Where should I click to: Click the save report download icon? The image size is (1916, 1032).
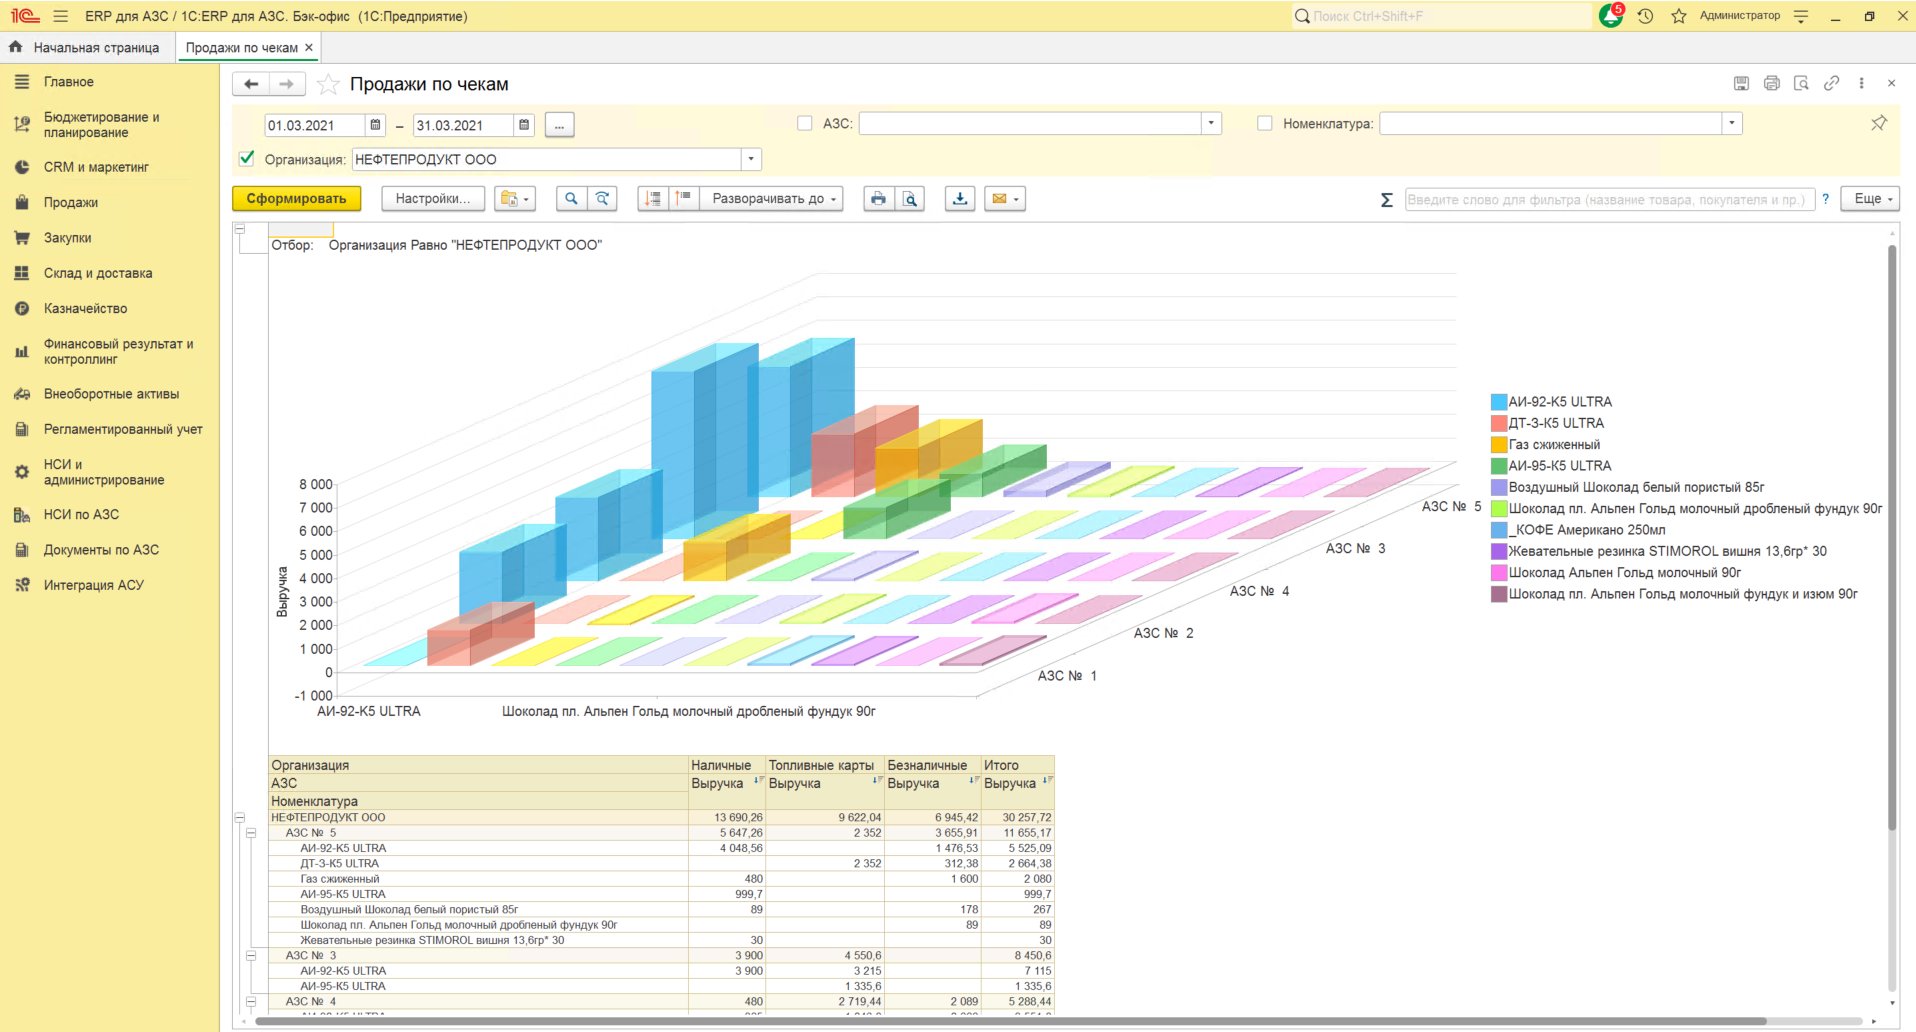[960, 199]
